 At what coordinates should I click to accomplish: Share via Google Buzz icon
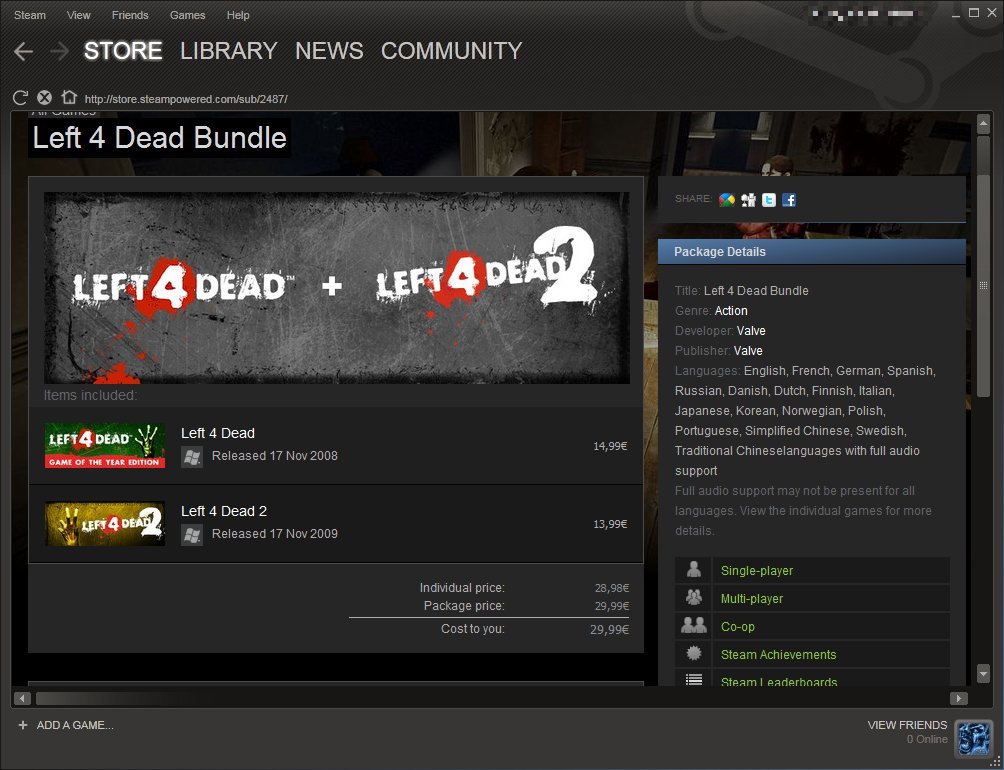[x=727, y=200]
